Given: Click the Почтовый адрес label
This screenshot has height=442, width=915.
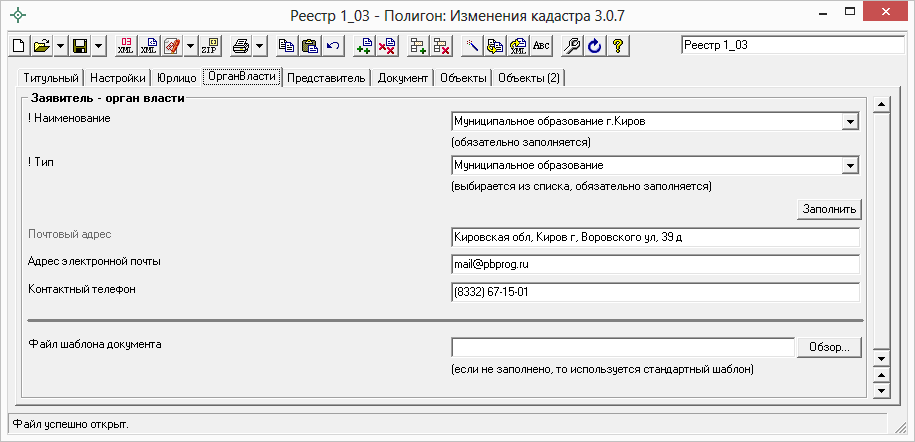Looking at the screenshot, I should [x=69, y=234].
